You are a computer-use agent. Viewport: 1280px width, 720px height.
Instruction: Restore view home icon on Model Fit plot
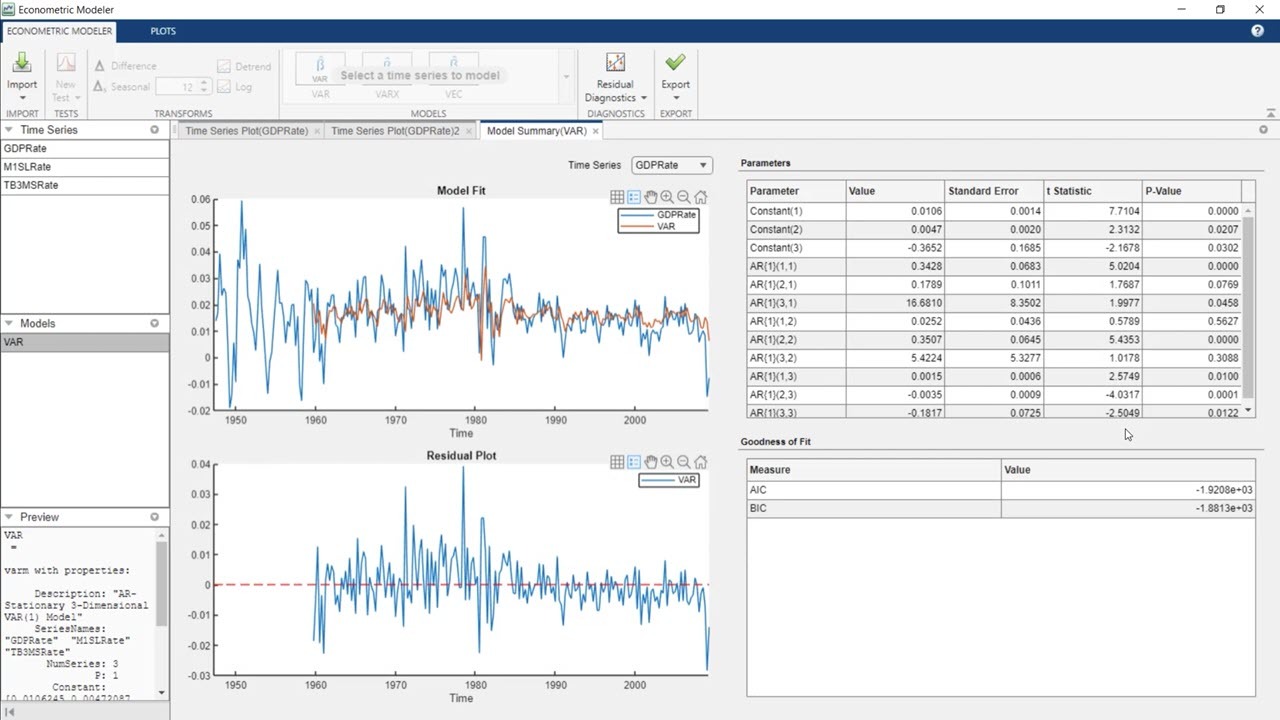tap(701, 198)
